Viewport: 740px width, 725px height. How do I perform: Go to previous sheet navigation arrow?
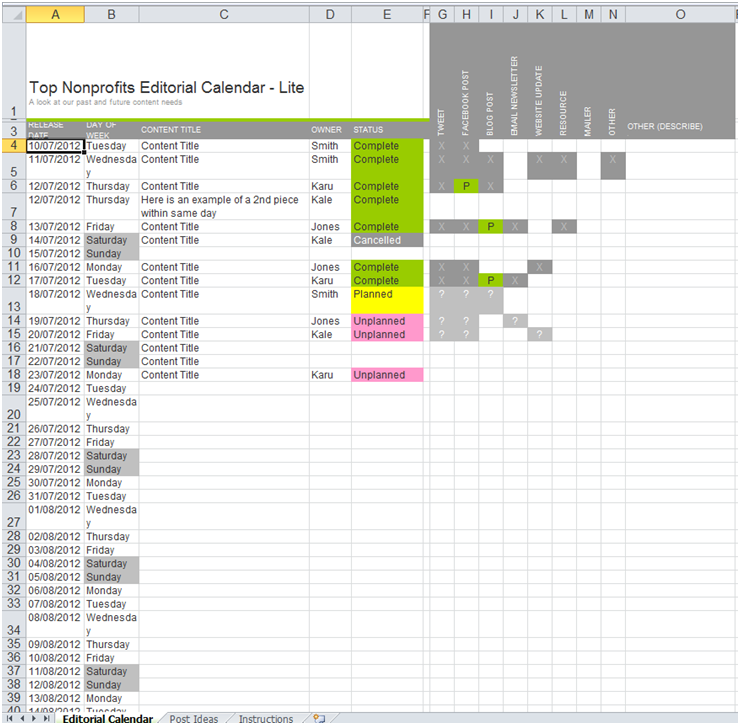click(x=22, y=718)
